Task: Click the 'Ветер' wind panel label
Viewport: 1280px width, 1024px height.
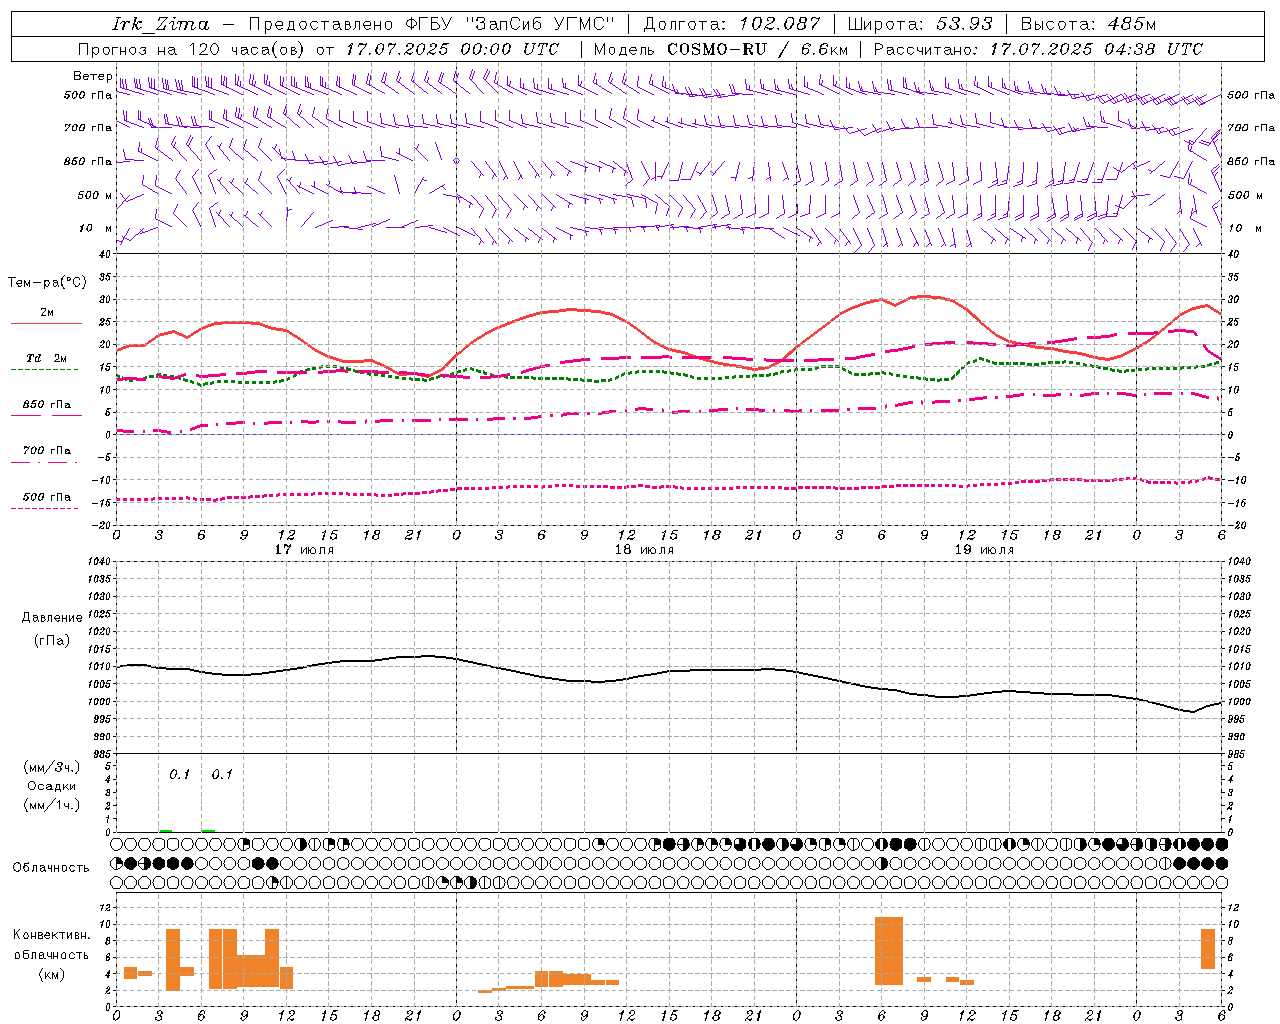Action: point(92,76)
